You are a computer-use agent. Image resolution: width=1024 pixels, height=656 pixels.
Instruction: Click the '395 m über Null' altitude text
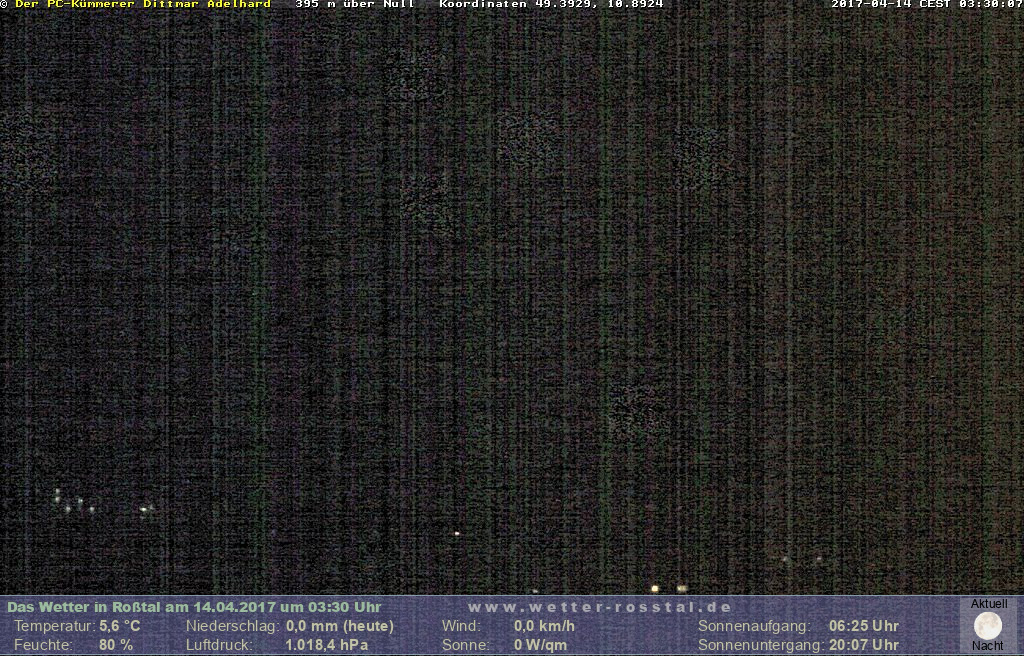pyautogui.click(x=354, y=4)
